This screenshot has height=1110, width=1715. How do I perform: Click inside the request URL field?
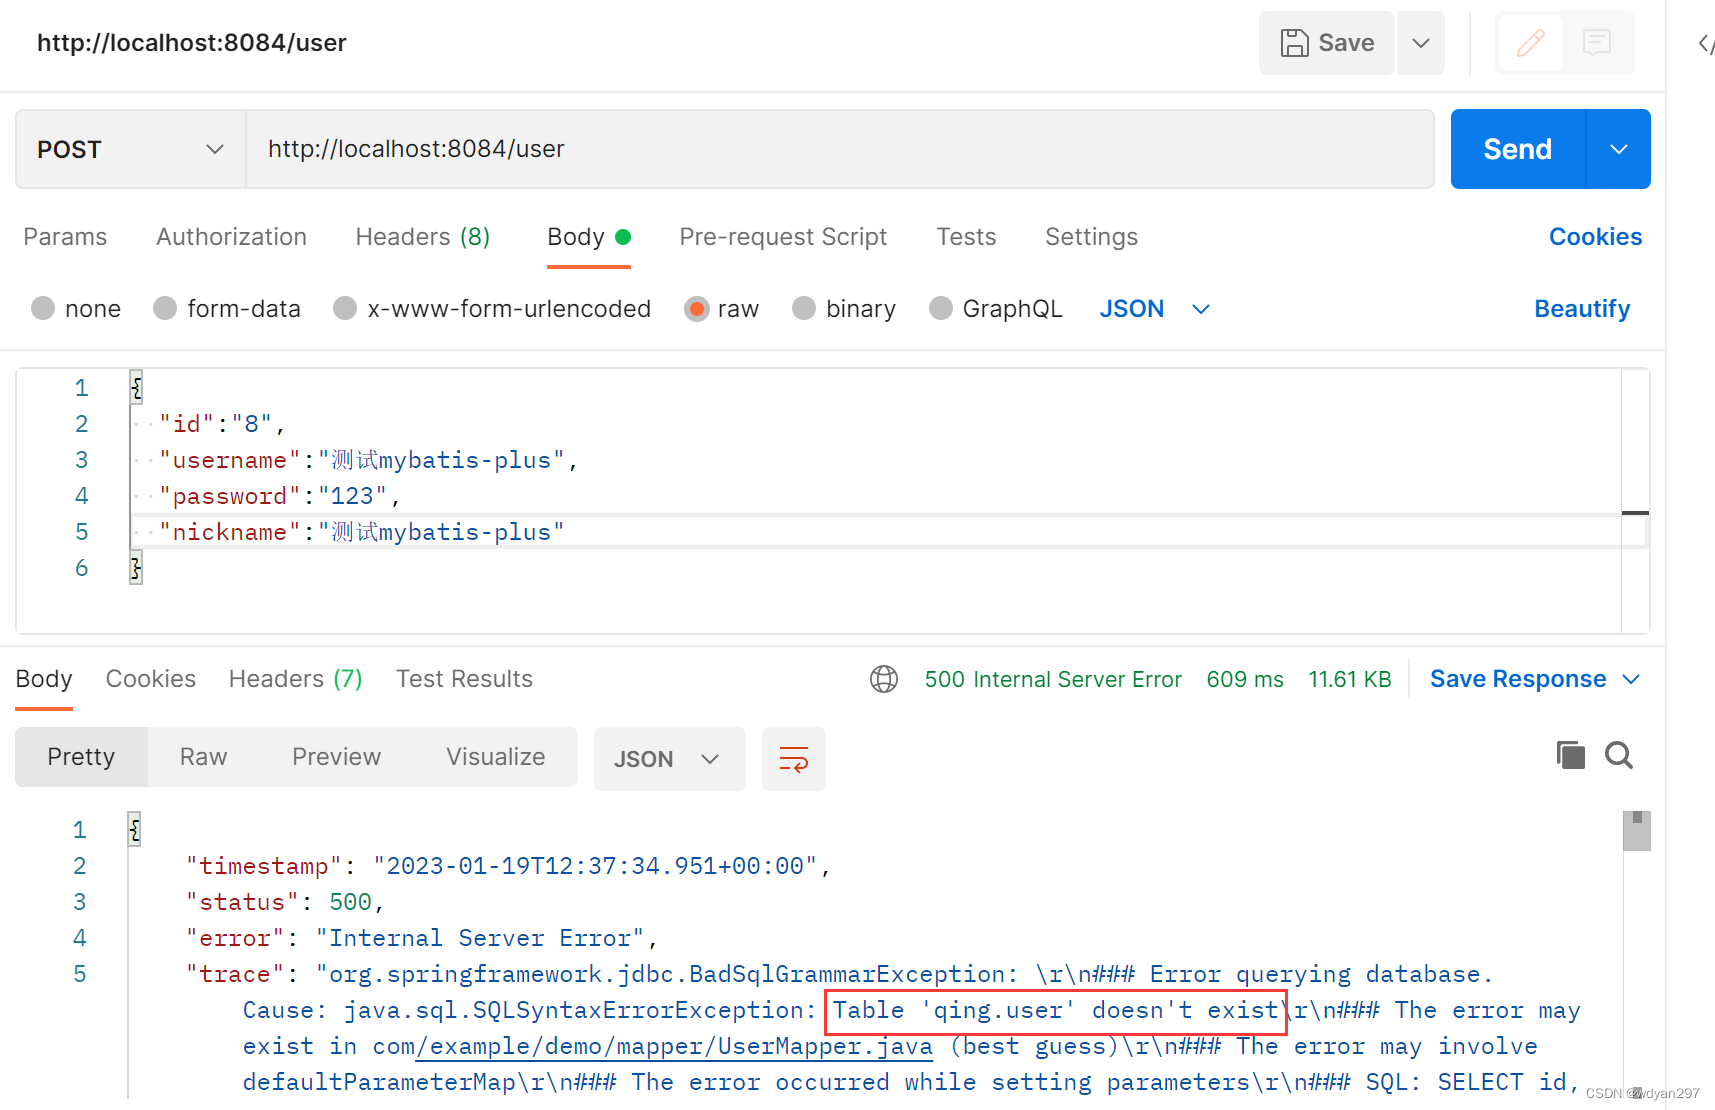click(700, 148)
